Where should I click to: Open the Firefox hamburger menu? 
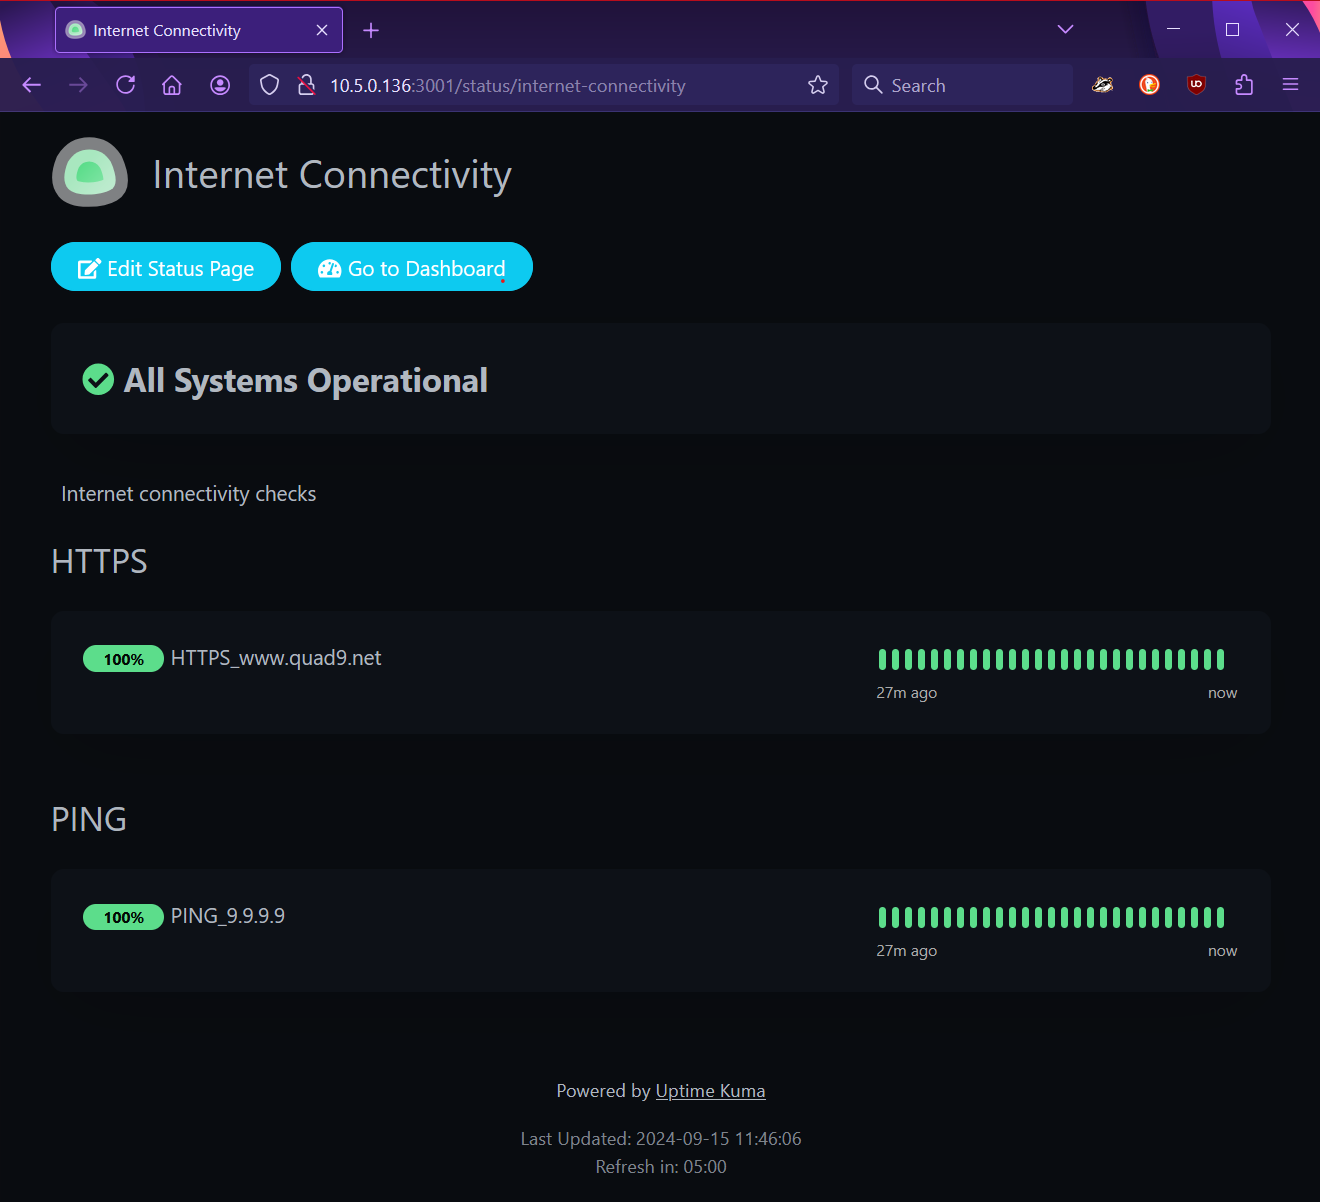1290,85
